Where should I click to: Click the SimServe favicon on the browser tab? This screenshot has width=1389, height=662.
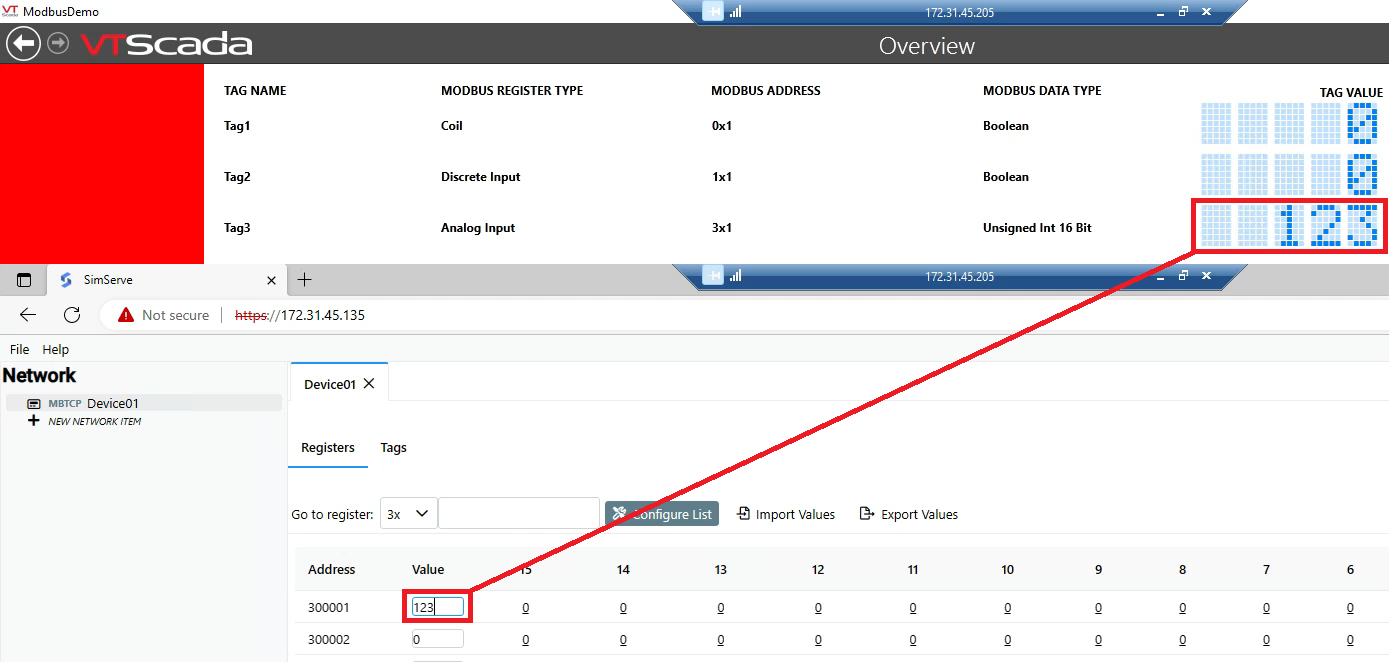pyautogui.click(x=63, y=281)
